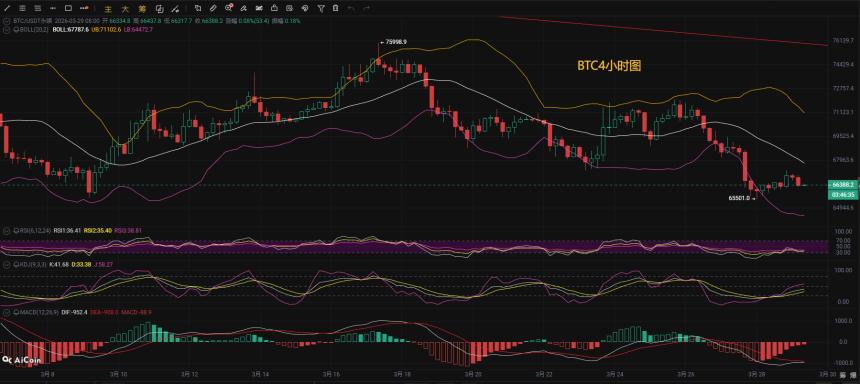Click the 主 main-force indicator button
This screenshot has height=384, width=860.
pyautogui.click(x=108, y=9)
